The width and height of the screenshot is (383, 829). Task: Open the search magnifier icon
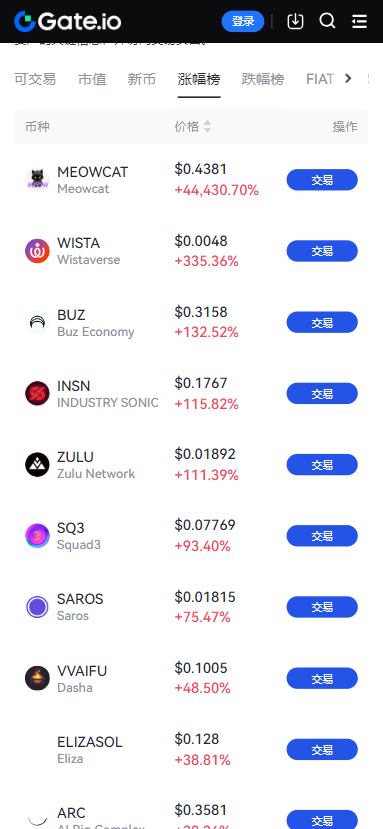pos(327,21)
